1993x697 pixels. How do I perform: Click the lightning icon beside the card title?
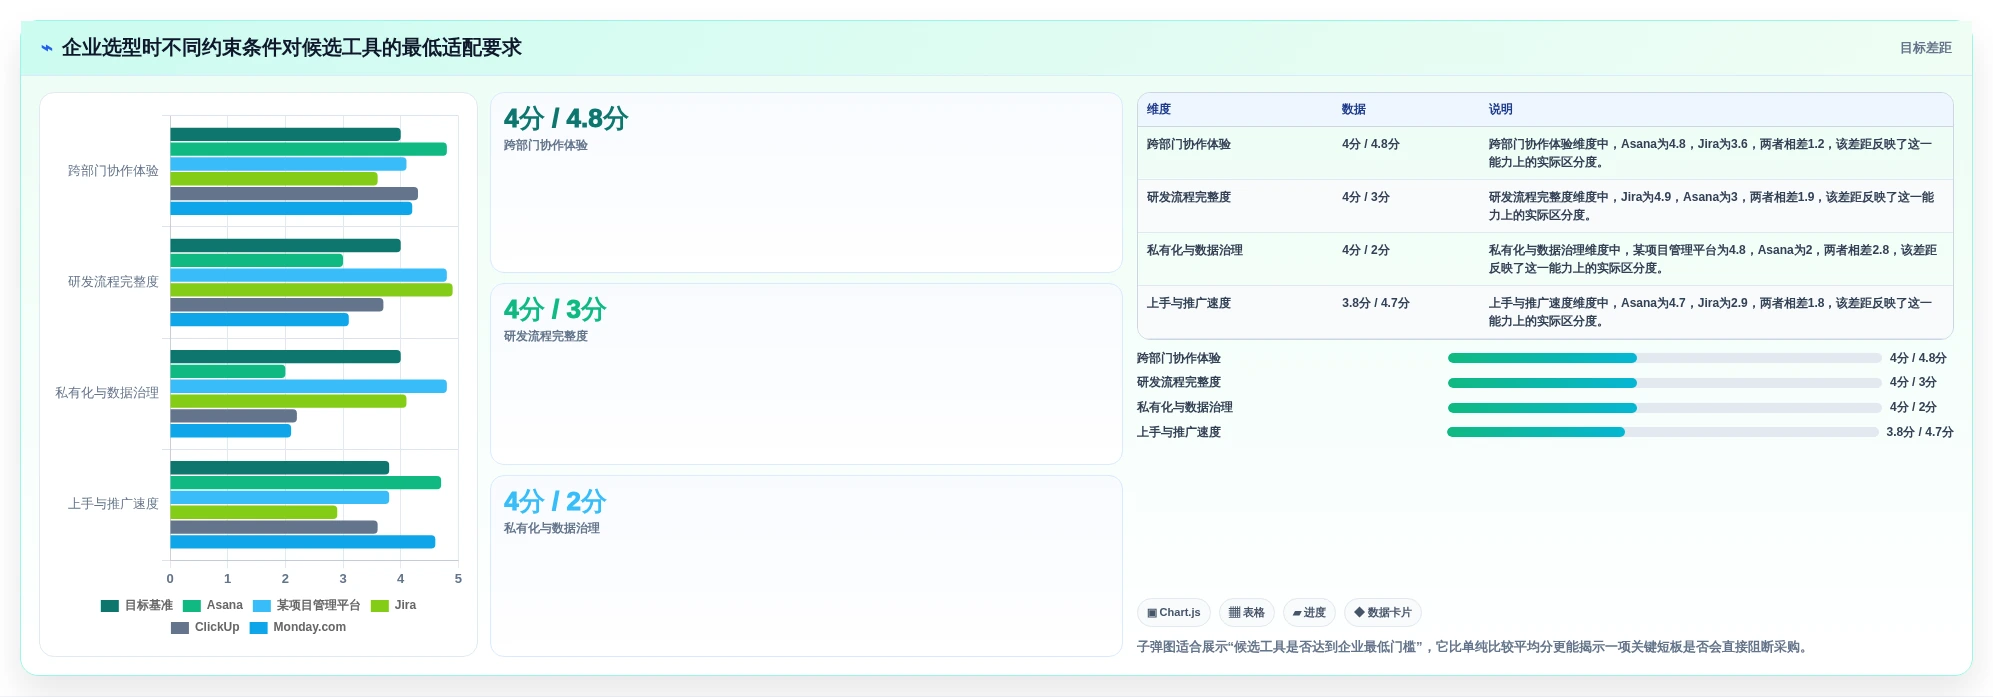click(x=47, y=48)
